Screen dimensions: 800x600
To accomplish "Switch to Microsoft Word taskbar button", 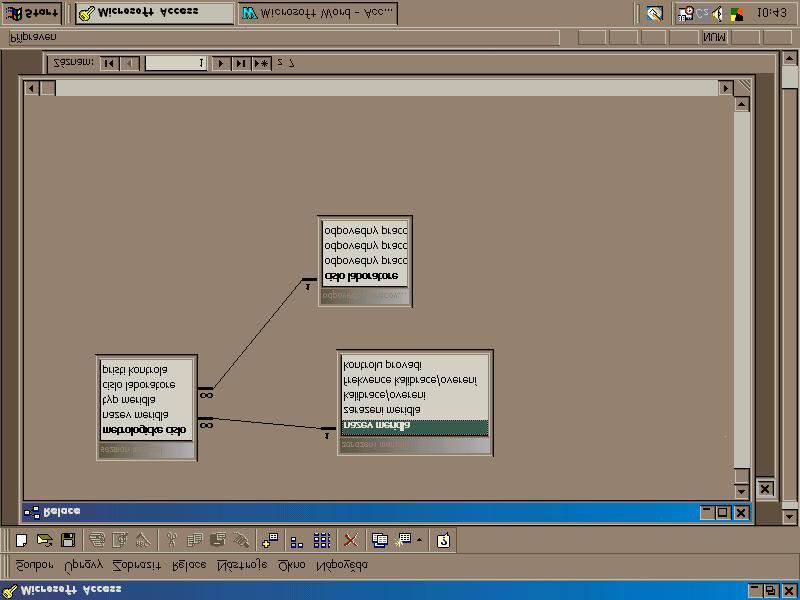I will click(317, 14).
